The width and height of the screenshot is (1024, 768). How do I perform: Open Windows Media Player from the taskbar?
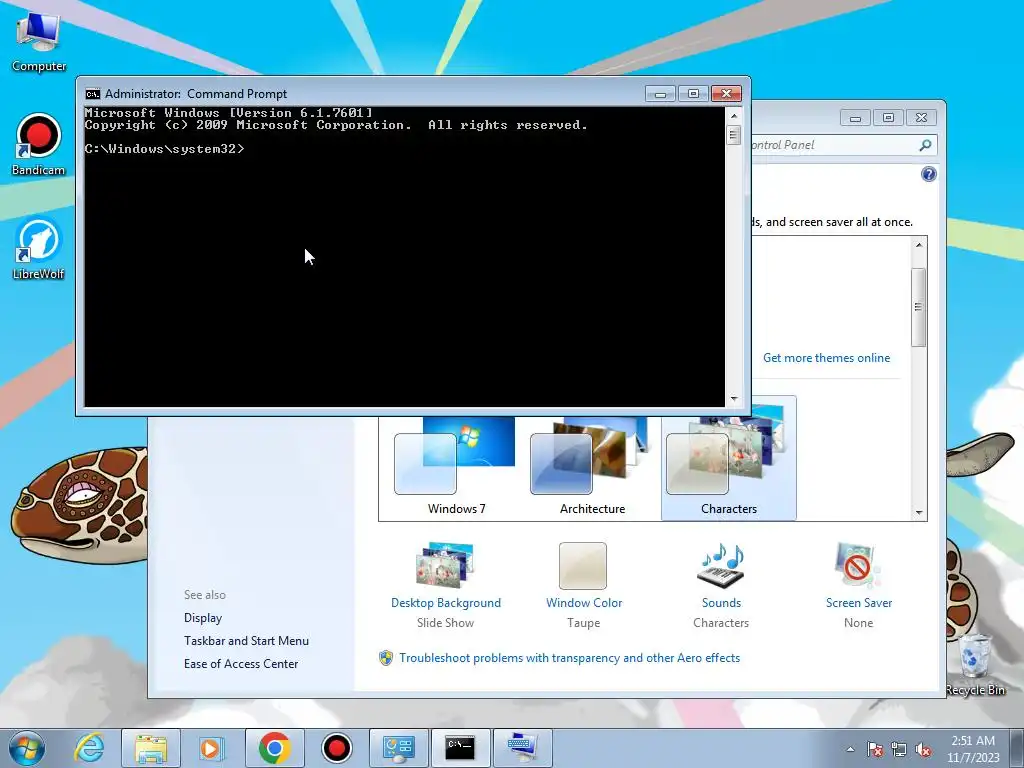tap(211, 748)
